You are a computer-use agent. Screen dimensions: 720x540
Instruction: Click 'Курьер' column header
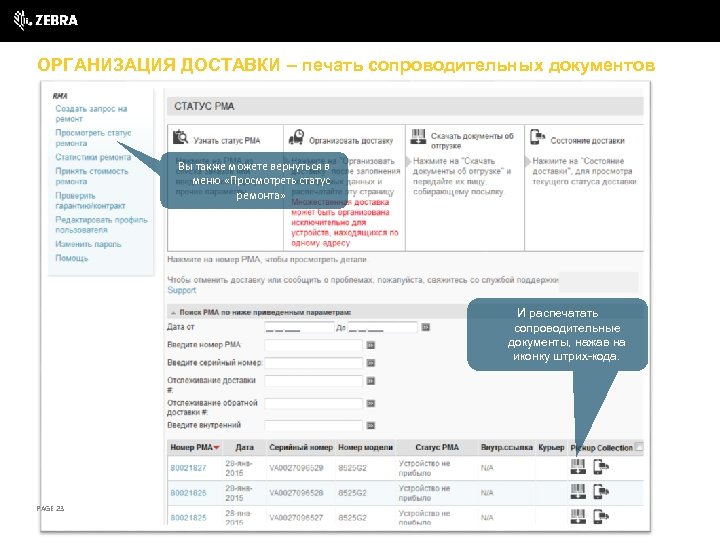551,447
